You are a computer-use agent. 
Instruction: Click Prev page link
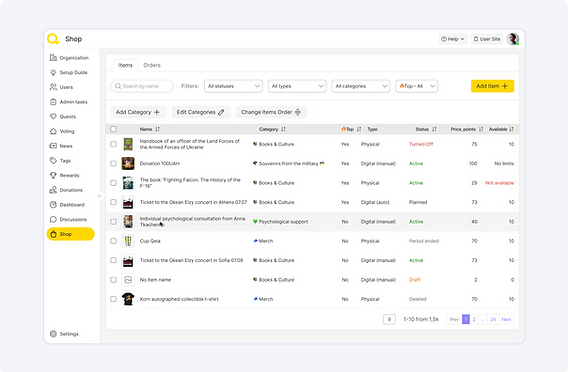point(454,319)
